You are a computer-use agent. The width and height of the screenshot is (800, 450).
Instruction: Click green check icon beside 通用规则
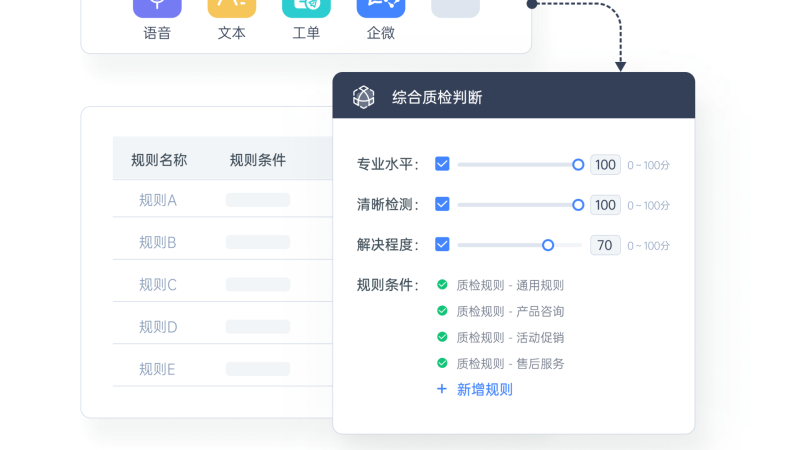point(442,285)
